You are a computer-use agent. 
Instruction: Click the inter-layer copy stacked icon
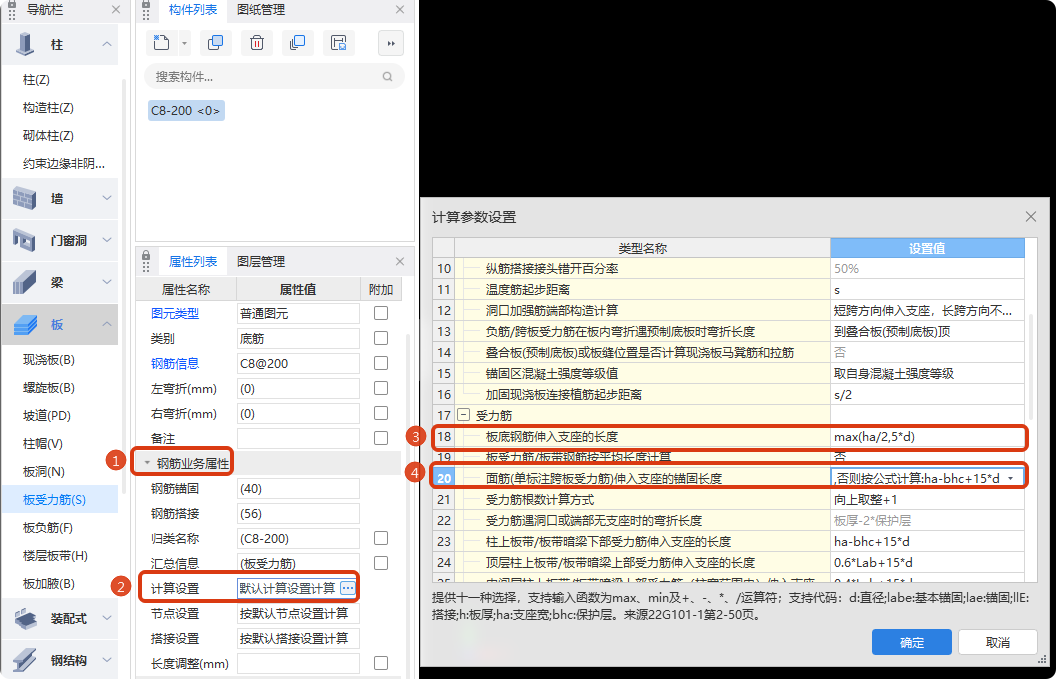pyautogui.click(x=298, y=43)
